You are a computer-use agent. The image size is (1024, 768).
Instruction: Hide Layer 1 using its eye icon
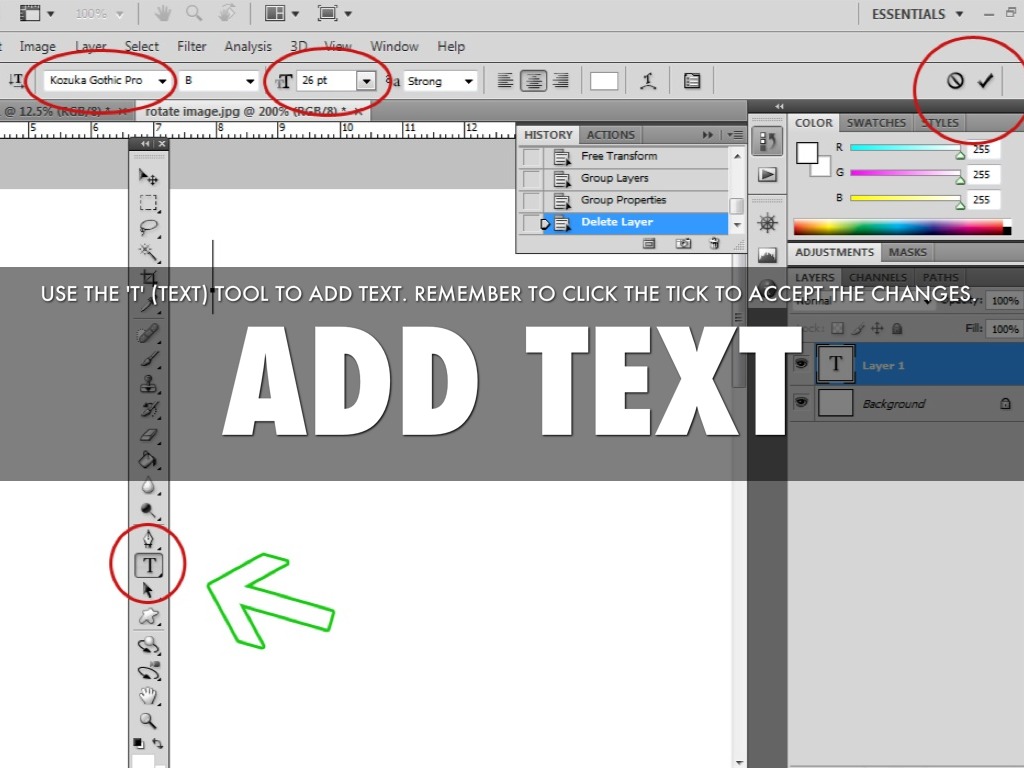coord(801,365)
